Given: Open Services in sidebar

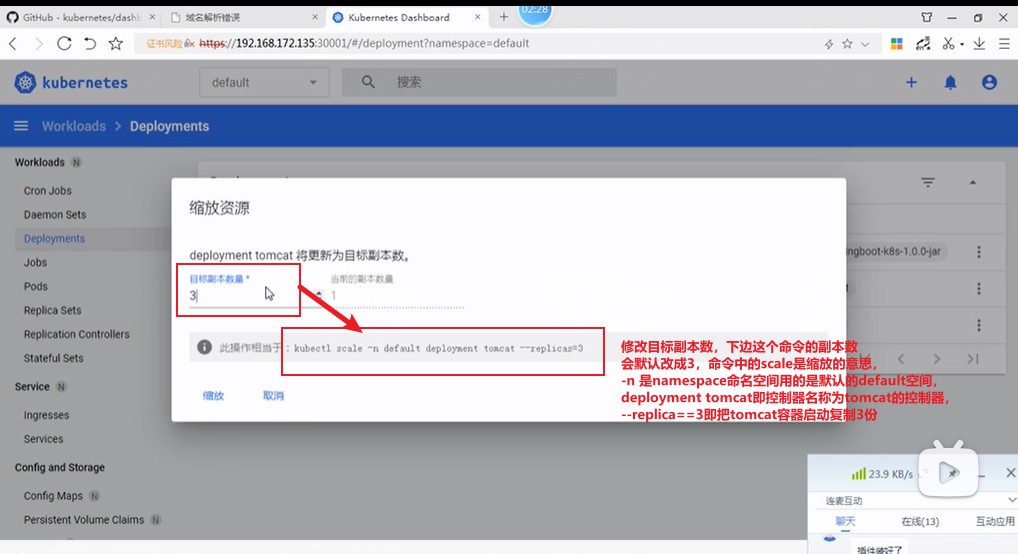Looking at the screenshot, I should tap(43, 439).
